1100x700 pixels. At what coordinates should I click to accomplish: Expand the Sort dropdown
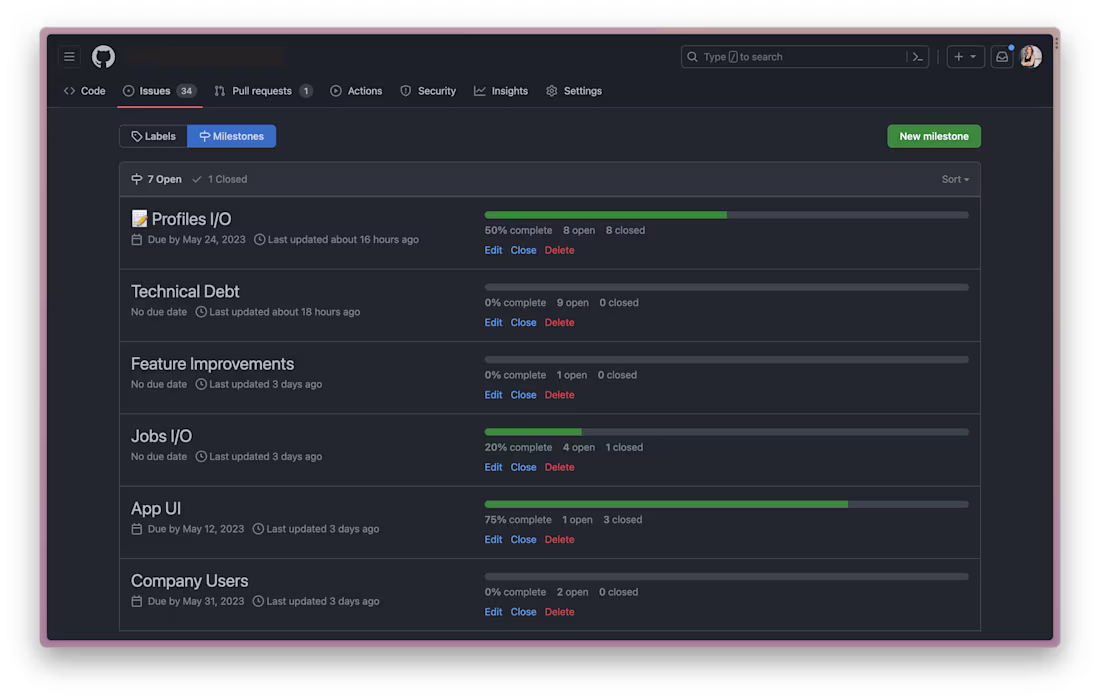click(x=955, y=180)
